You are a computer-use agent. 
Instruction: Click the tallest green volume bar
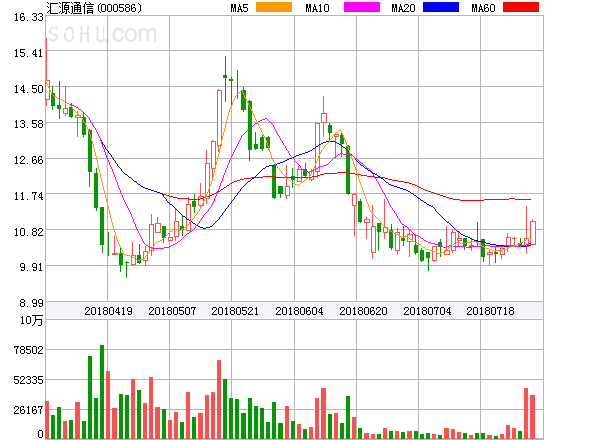coord(102,392)
